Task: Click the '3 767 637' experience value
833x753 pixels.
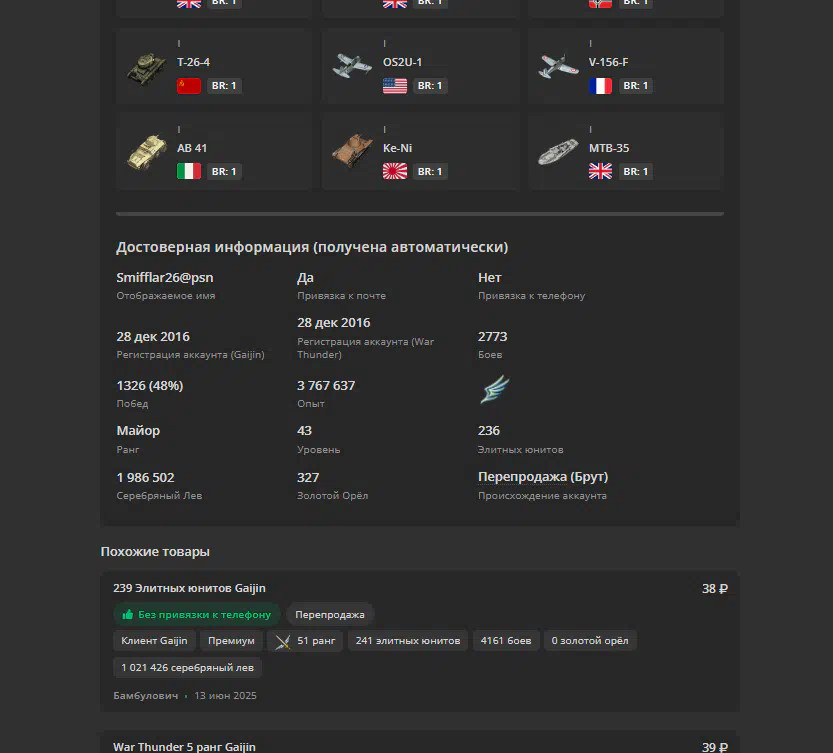Action: click(326, 386)
